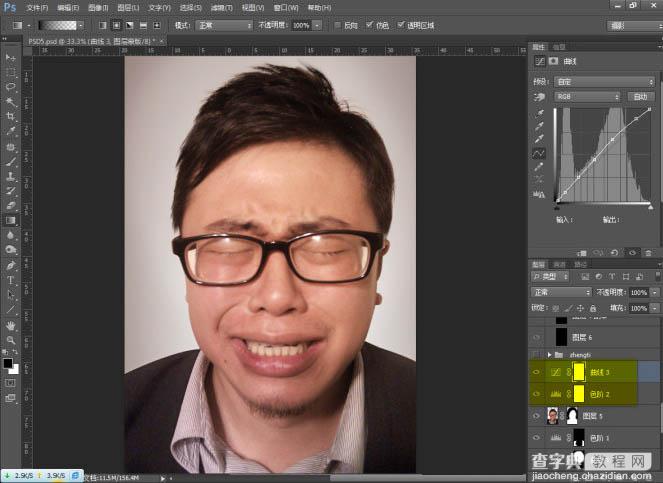Select the Path Selection tool
The width and height of the screenshot is (663, 483).
(11, 295)
